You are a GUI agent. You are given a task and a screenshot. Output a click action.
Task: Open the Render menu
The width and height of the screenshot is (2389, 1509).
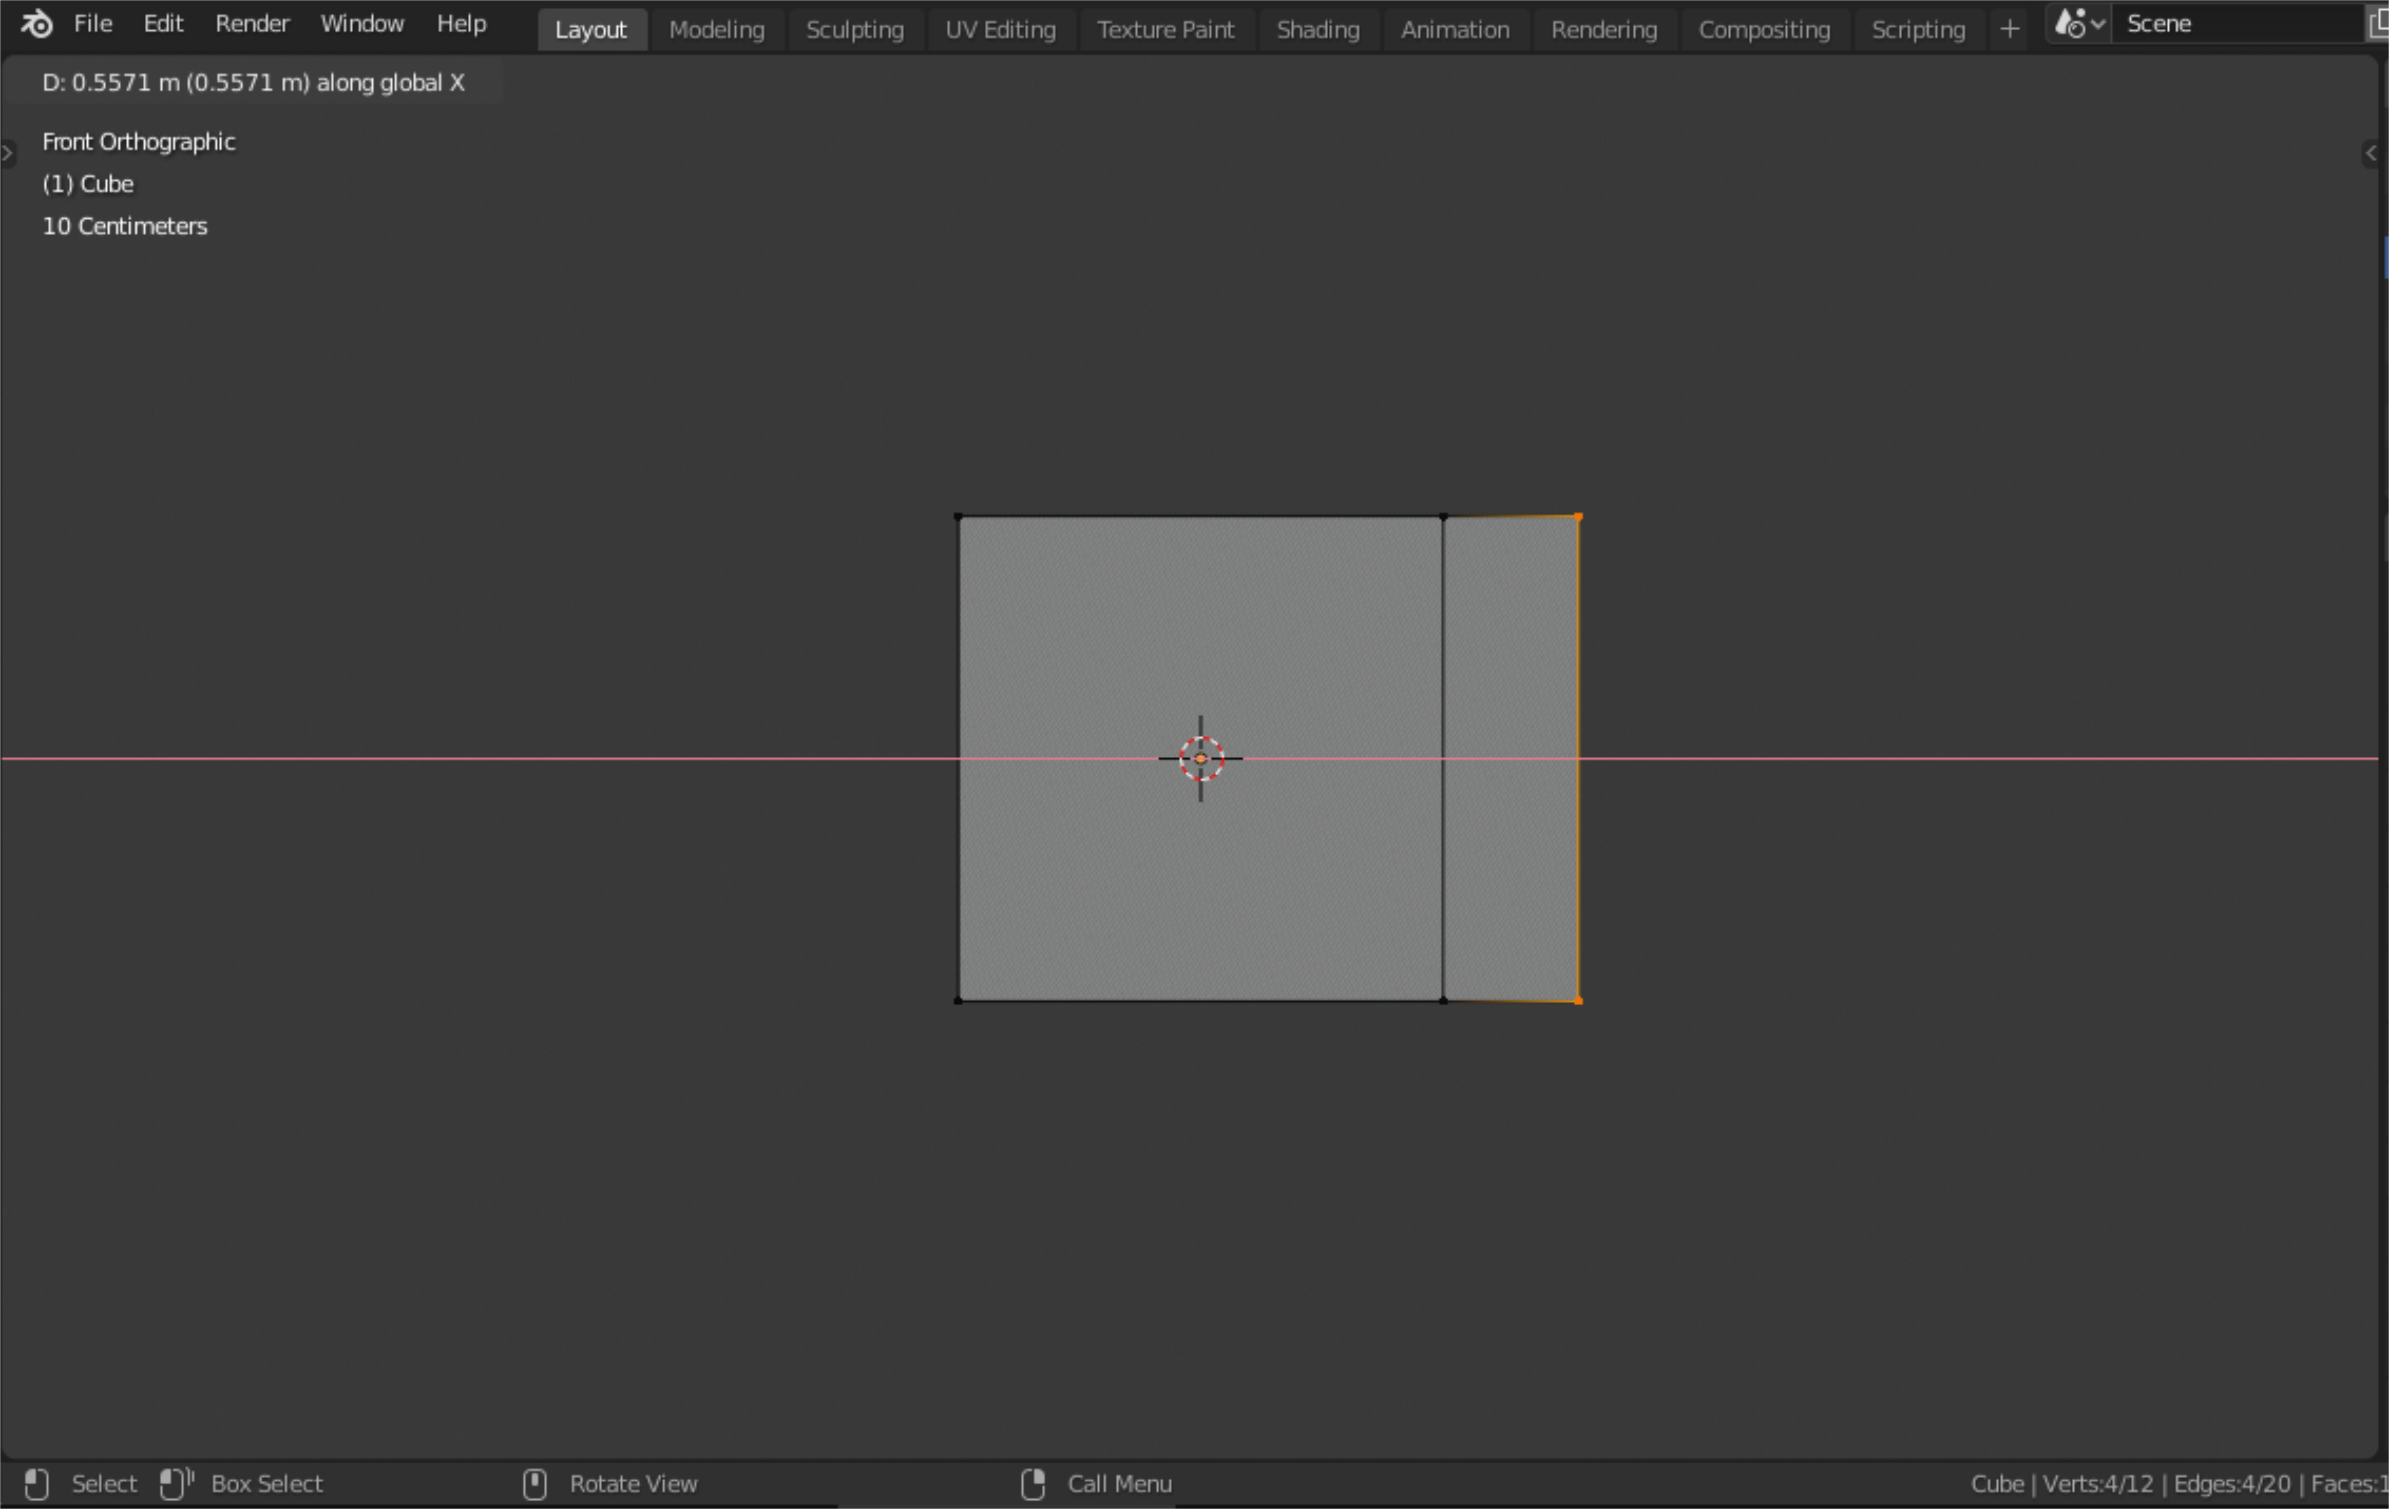click(252, 24)
